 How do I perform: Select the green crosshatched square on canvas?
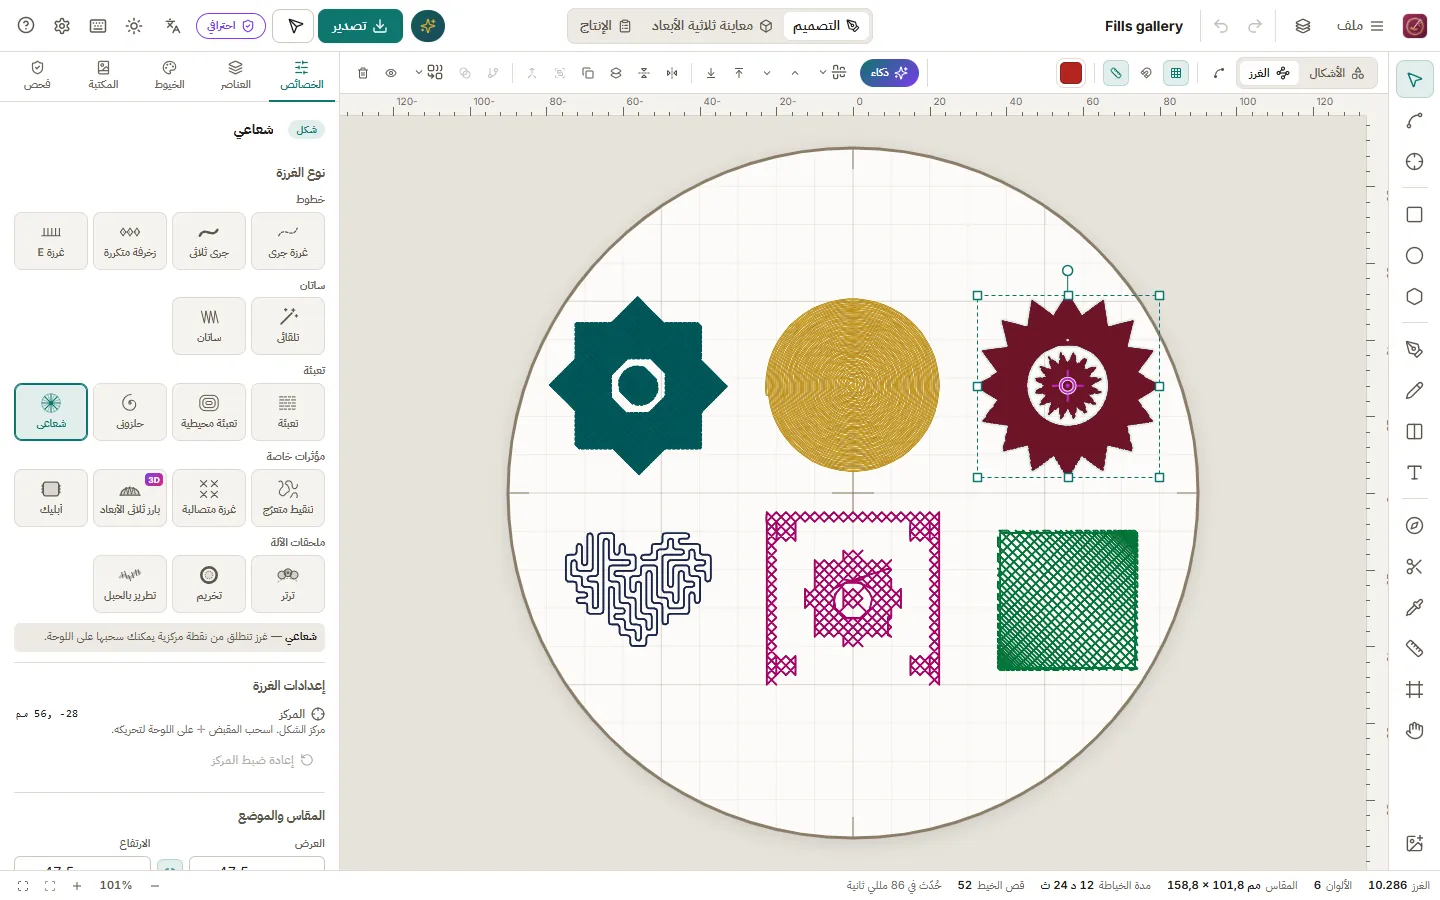1068,600
